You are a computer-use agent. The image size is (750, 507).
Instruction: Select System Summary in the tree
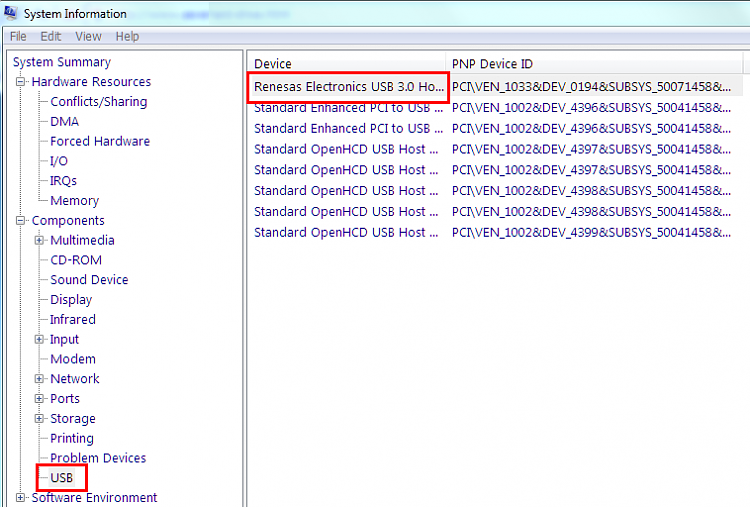point(62,62)
